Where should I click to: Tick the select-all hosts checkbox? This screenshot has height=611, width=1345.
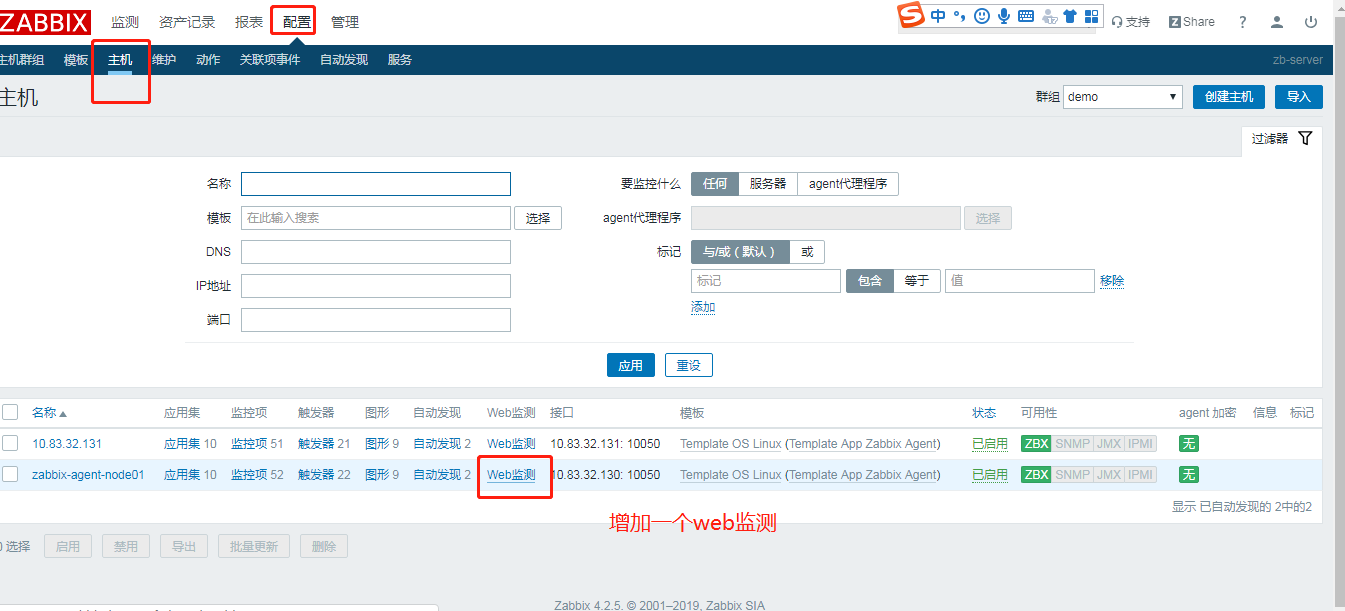(10, 412)
